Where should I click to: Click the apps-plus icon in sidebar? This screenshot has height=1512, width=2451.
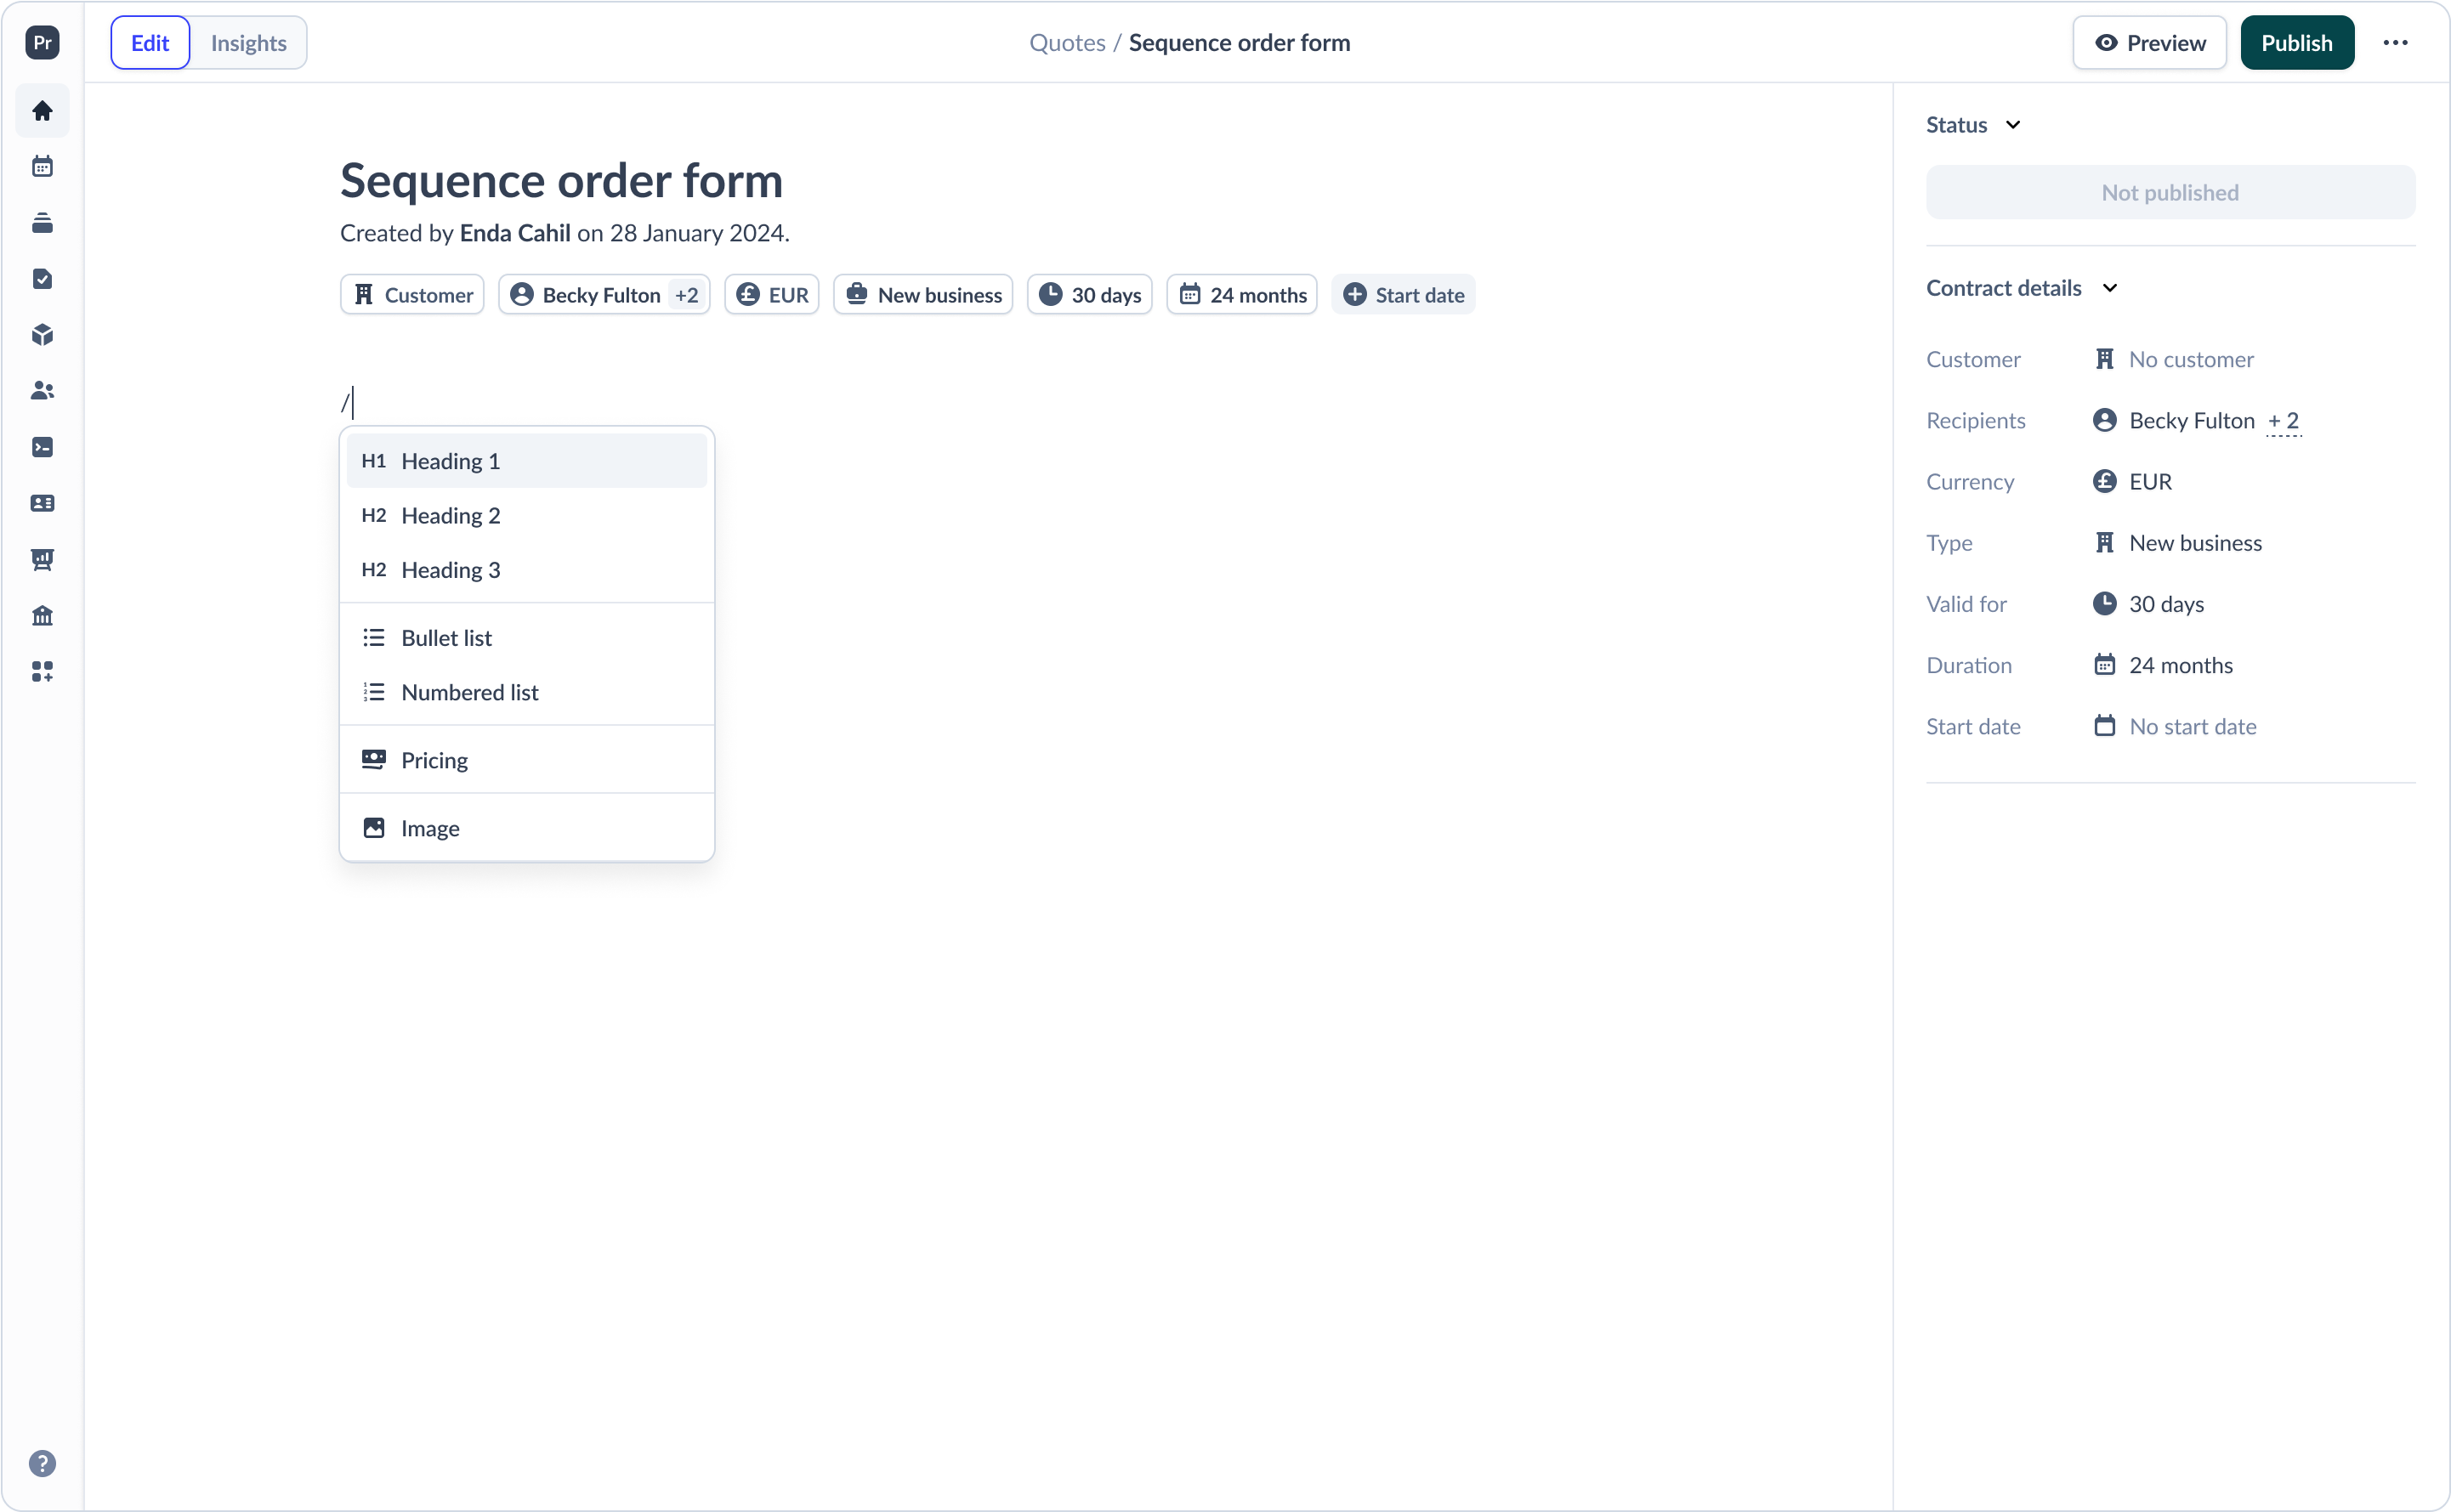(42, 672)
